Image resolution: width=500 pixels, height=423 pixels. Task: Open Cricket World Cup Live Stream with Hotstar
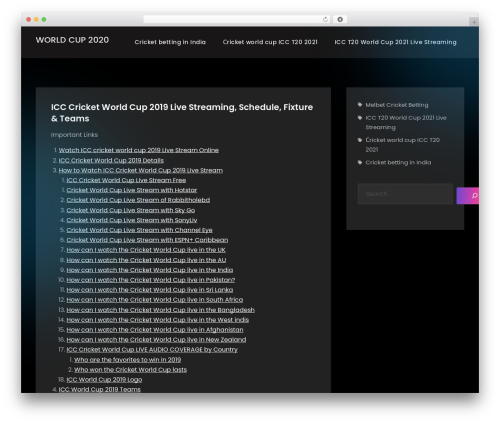(x=132, y=190)
